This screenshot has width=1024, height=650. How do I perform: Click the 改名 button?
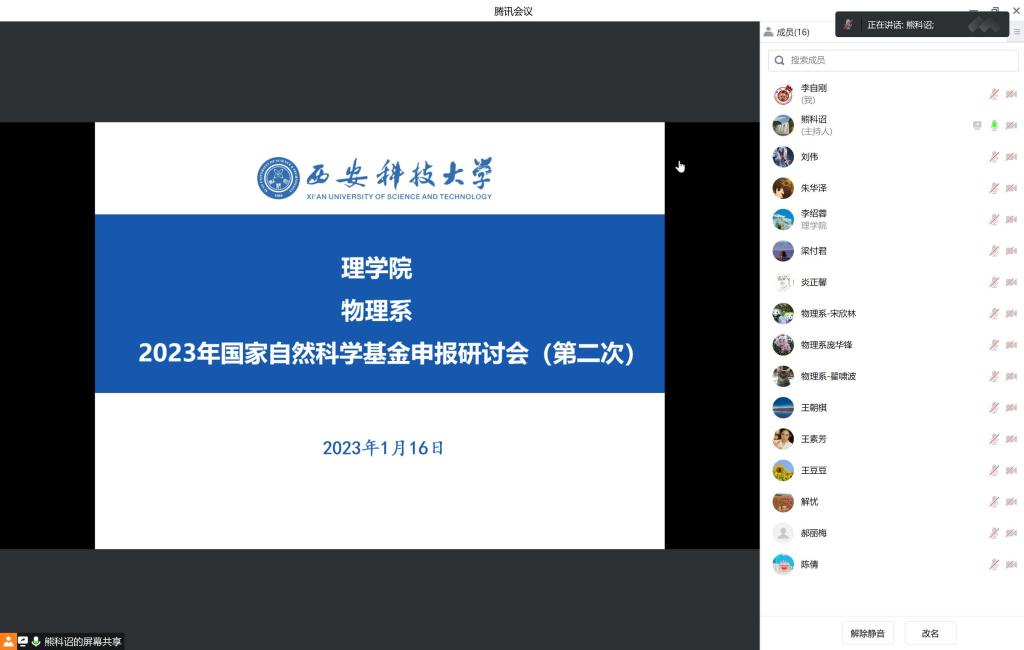click(x=930, y=633)
